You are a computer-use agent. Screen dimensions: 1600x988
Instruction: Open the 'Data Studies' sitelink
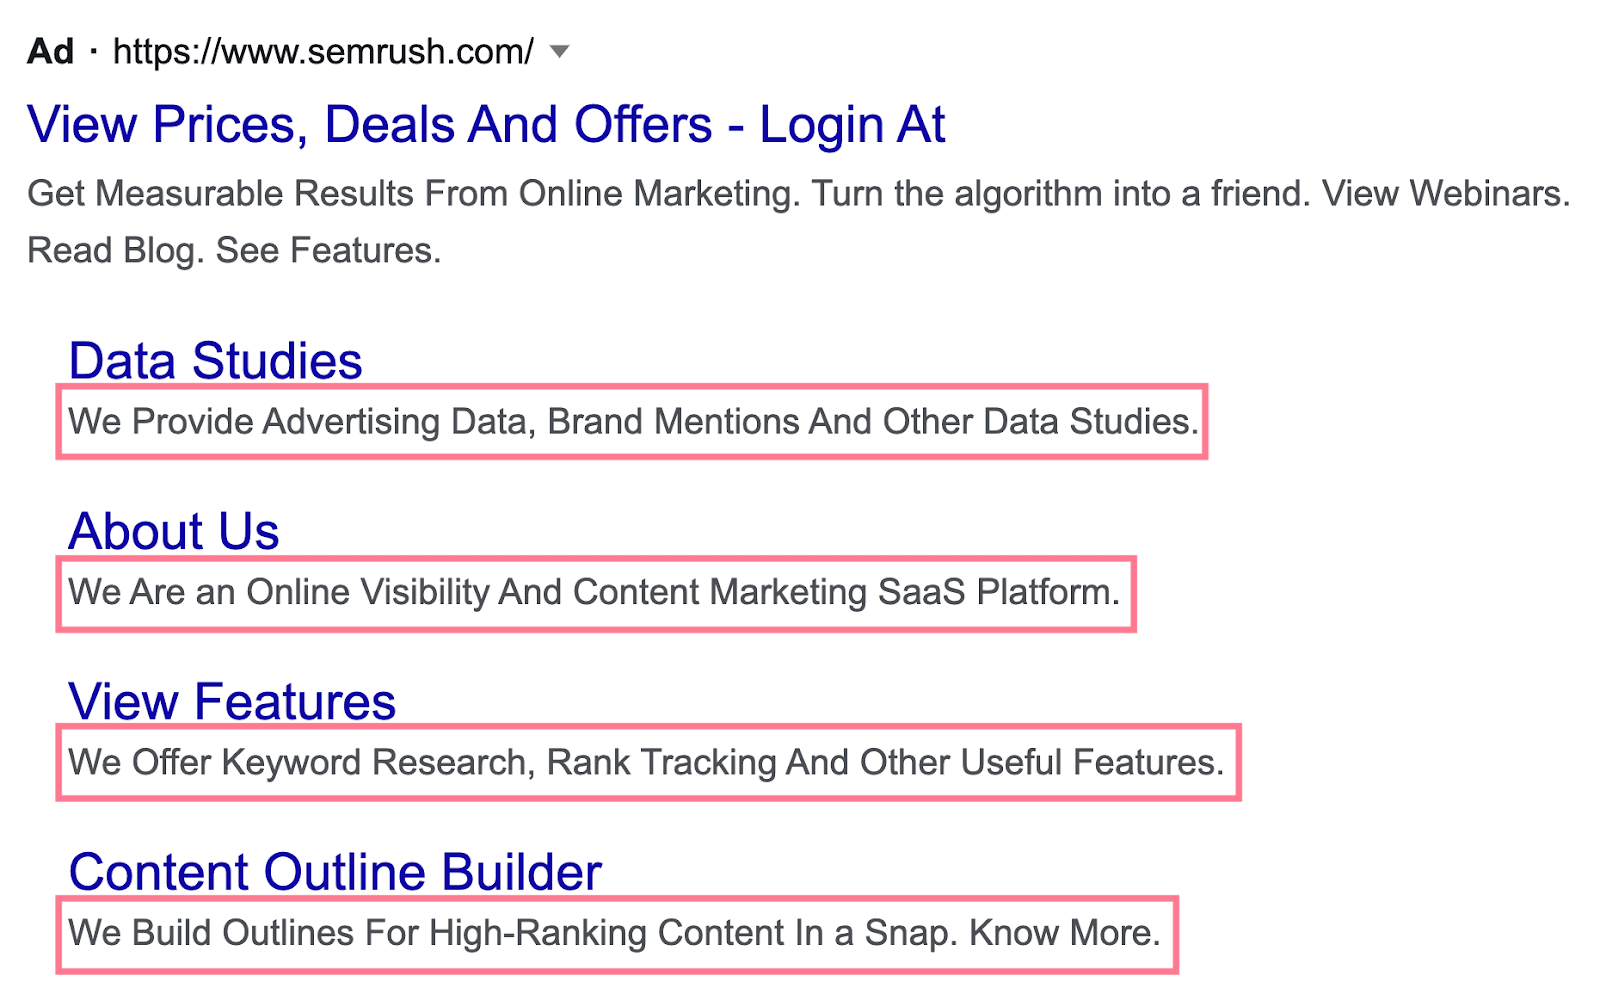(215, 360)
